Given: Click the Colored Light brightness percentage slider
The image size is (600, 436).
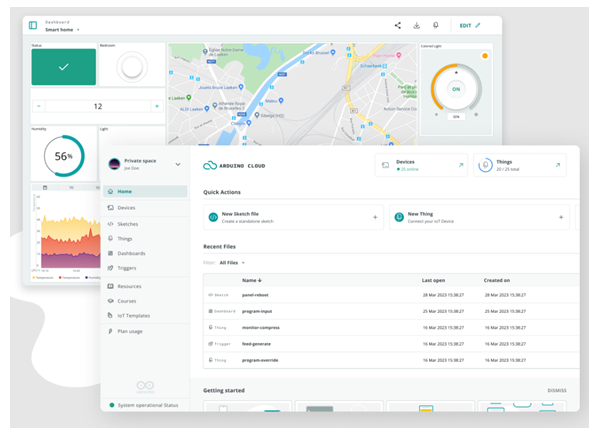Looking at the screenshot, I should click(456, 116).
